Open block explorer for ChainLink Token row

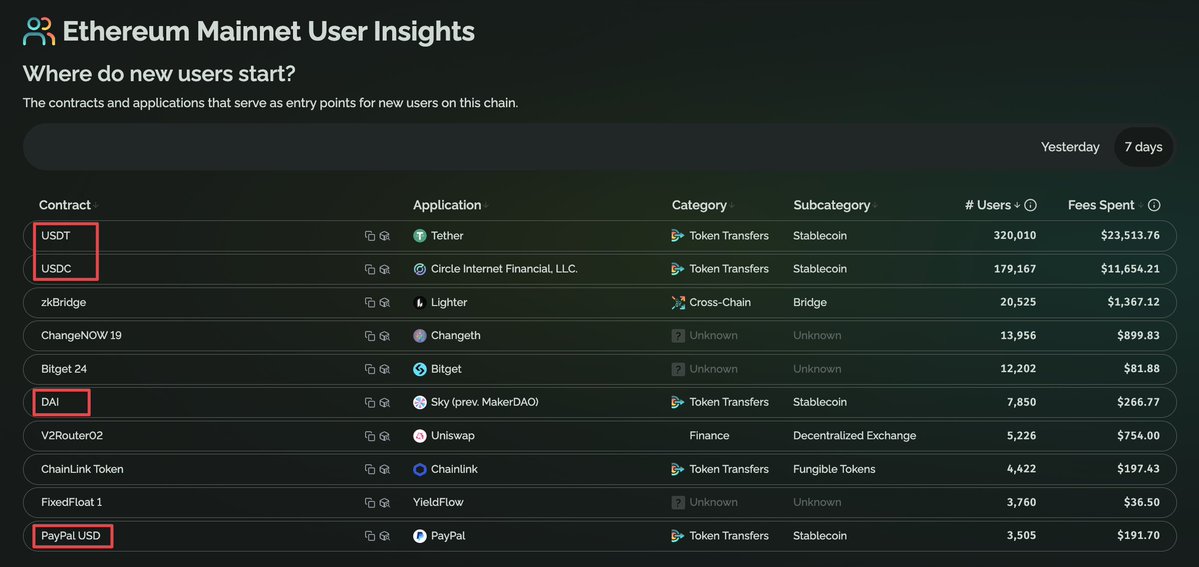(x=385, y=469)
